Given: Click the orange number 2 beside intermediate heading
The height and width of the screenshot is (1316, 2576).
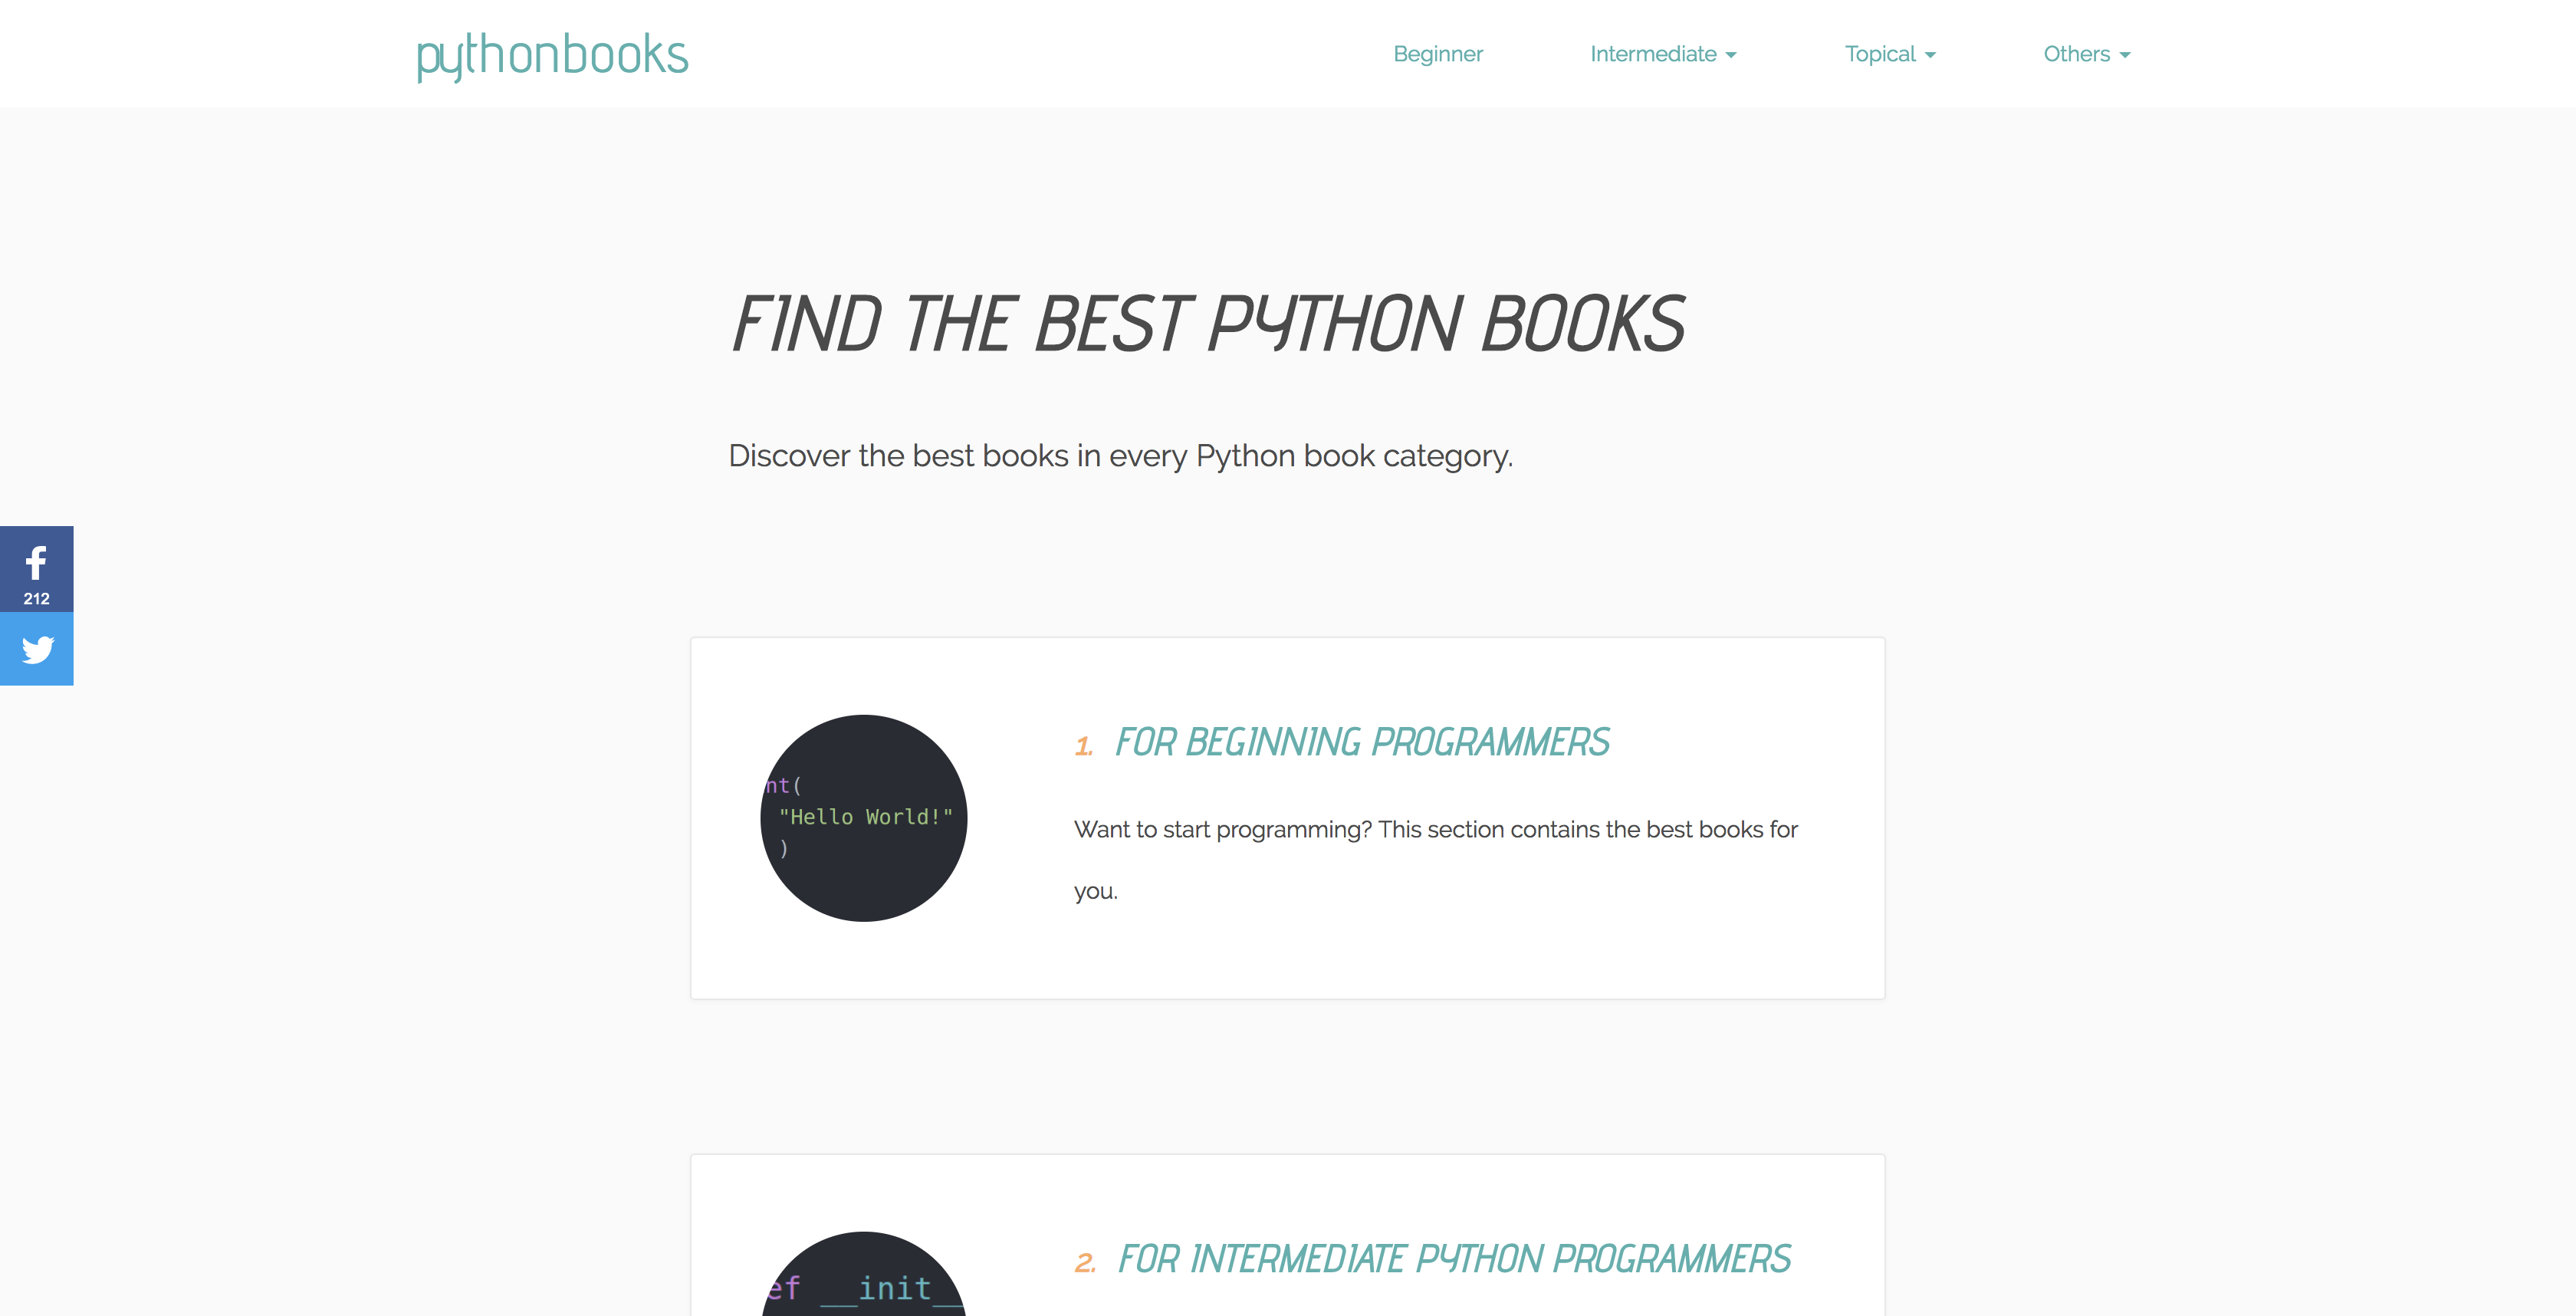Looking at the screenshot, I should pos(1084,1260).
